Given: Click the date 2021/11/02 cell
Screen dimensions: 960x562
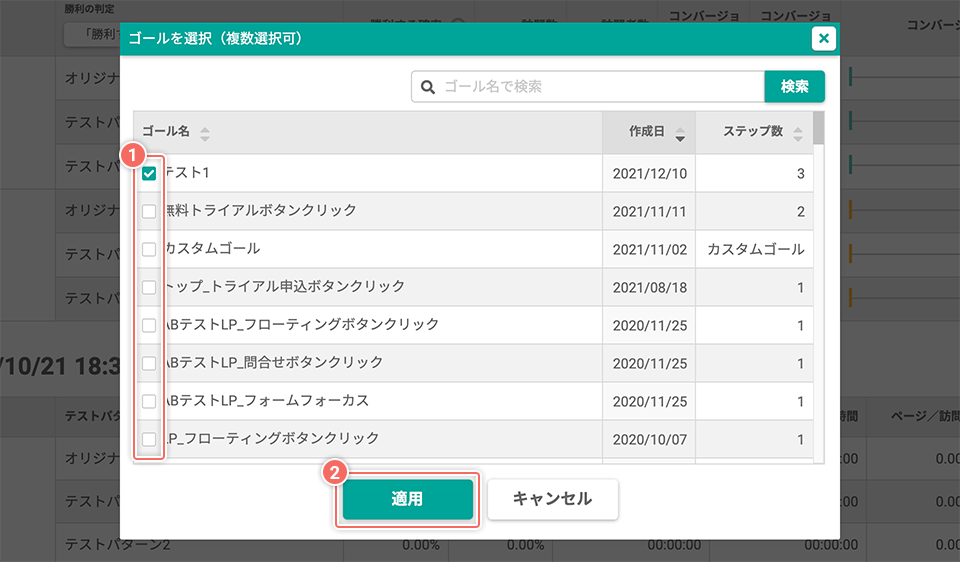Looking at the screenshot, I should 650,250.
